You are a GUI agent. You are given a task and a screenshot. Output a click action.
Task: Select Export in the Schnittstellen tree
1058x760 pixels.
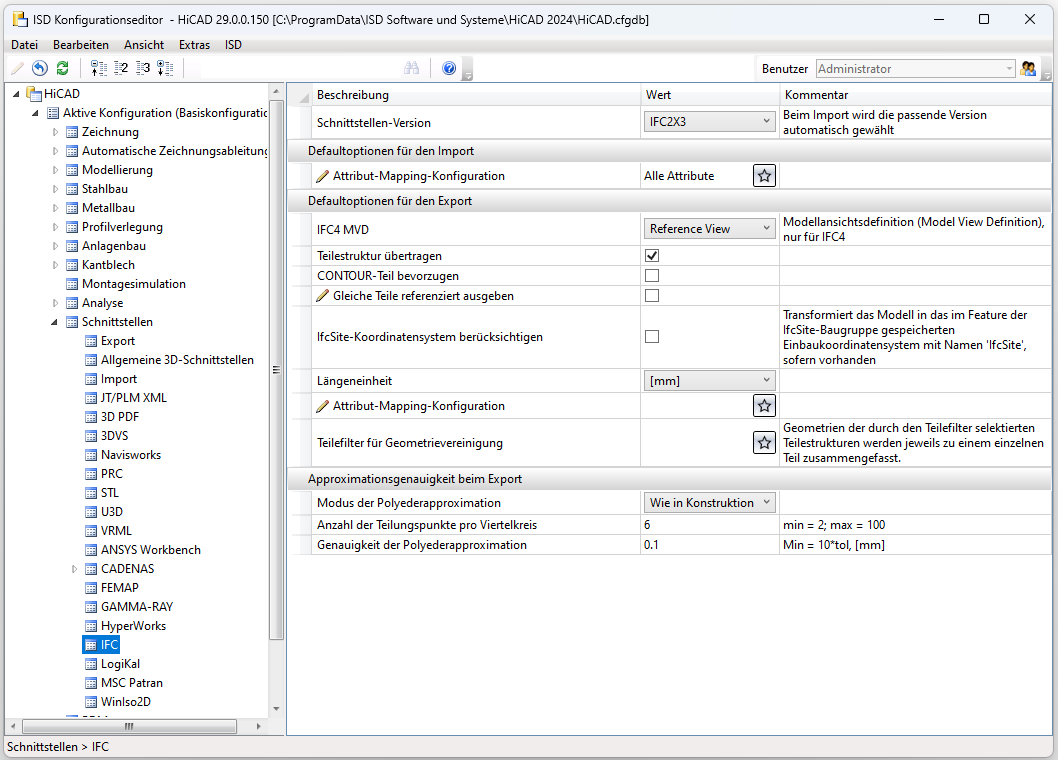click(117, 341)
